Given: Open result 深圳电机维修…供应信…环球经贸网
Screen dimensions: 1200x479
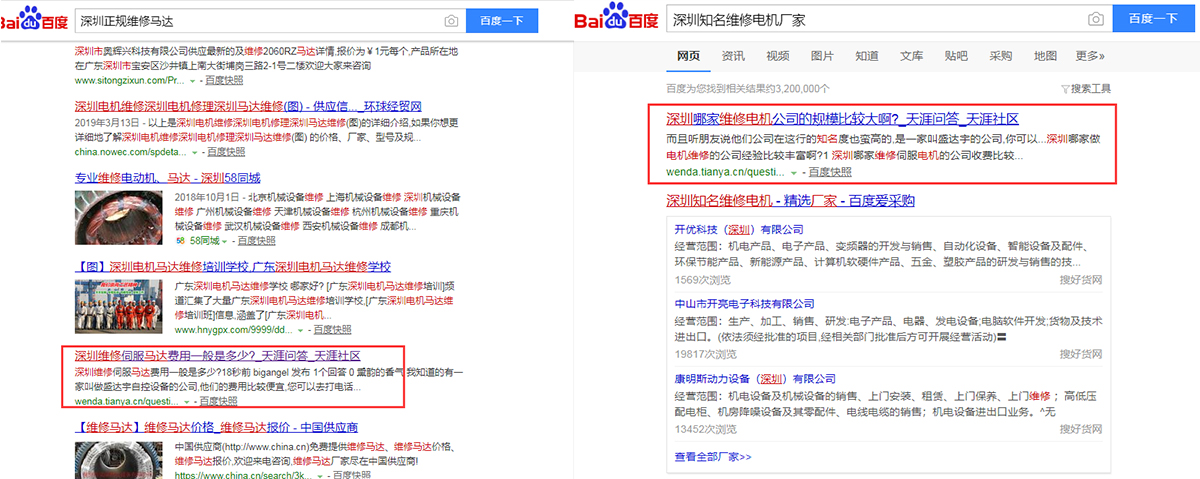Looking at the screenshot, I should [248, 106].
